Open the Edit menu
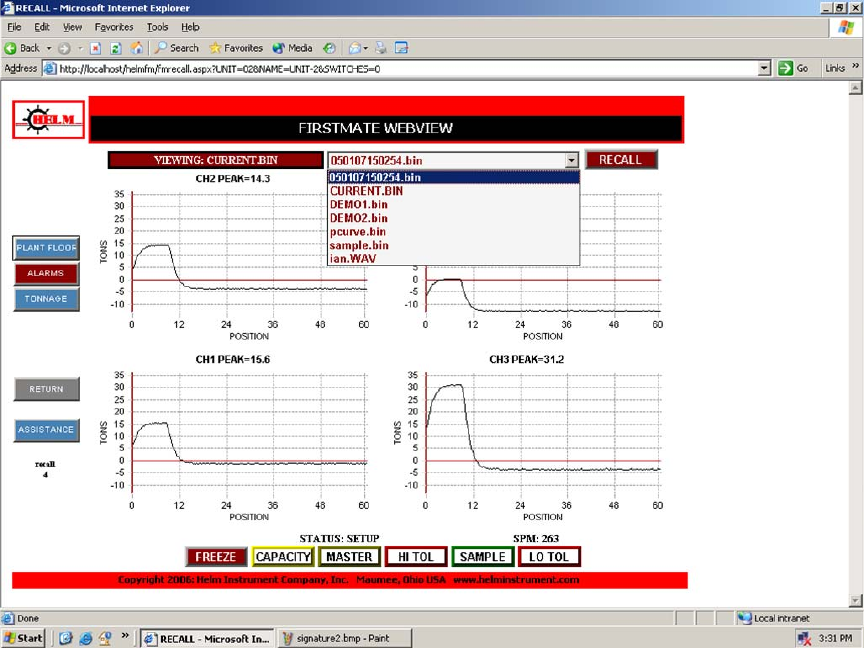The height and width of the screenshot is (648, 864). tap(42, 27)
